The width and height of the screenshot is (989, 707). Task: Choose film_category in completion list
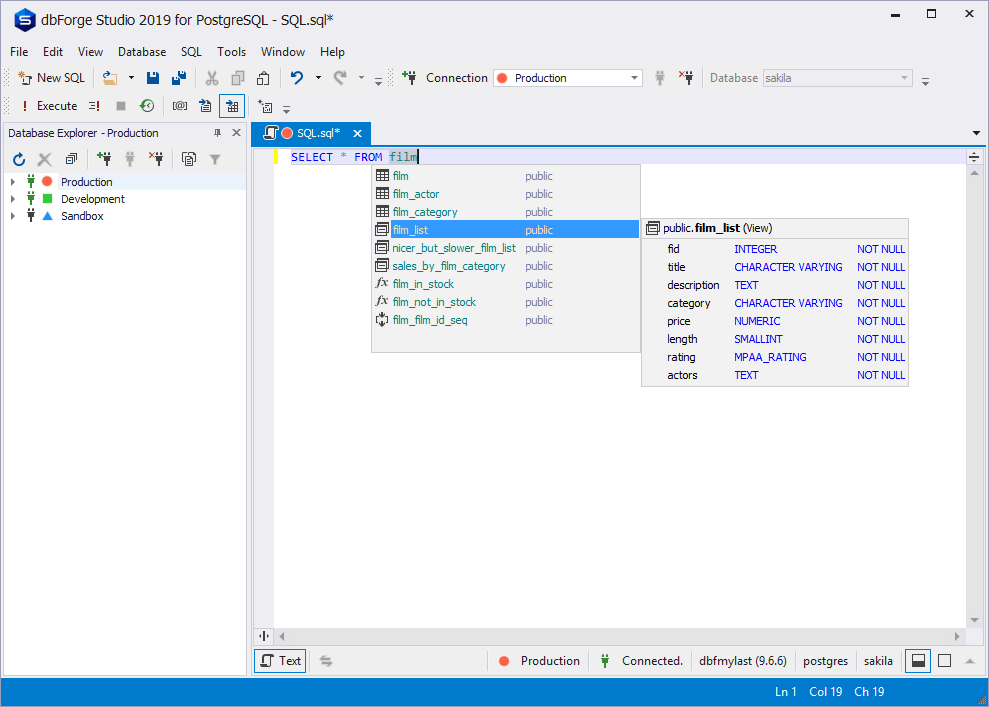[x=506, y=212]
